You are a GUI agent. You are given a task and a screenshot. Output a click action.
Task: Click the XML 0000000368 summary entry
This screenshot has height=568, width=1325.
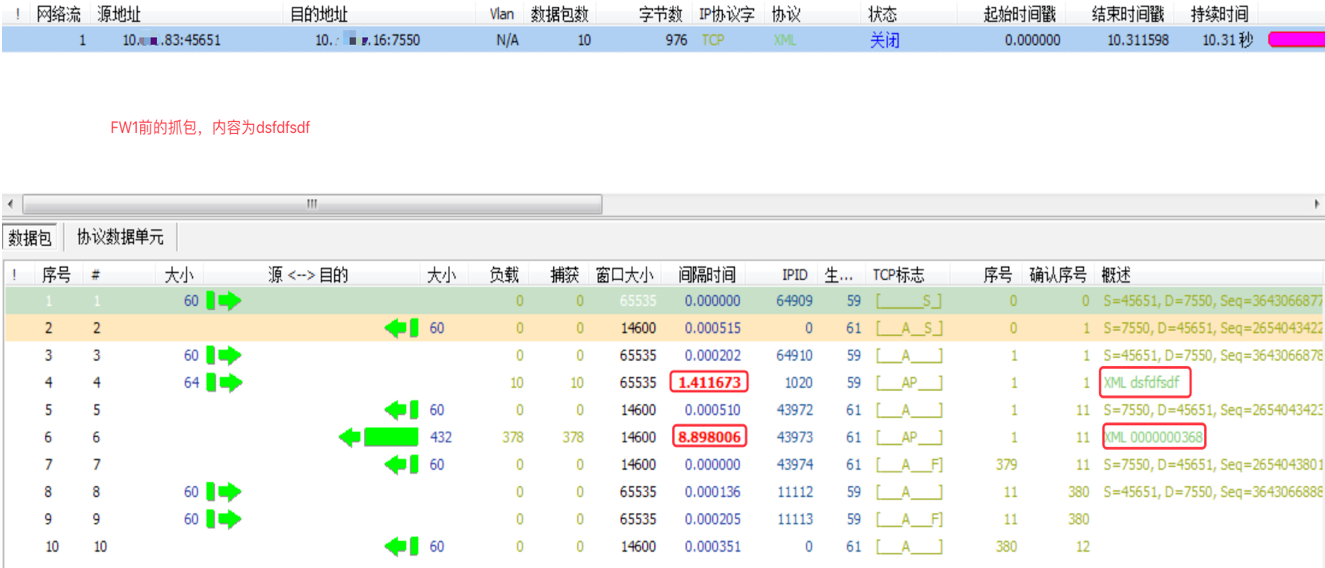pyautogui.click(x=1153, y=437)
